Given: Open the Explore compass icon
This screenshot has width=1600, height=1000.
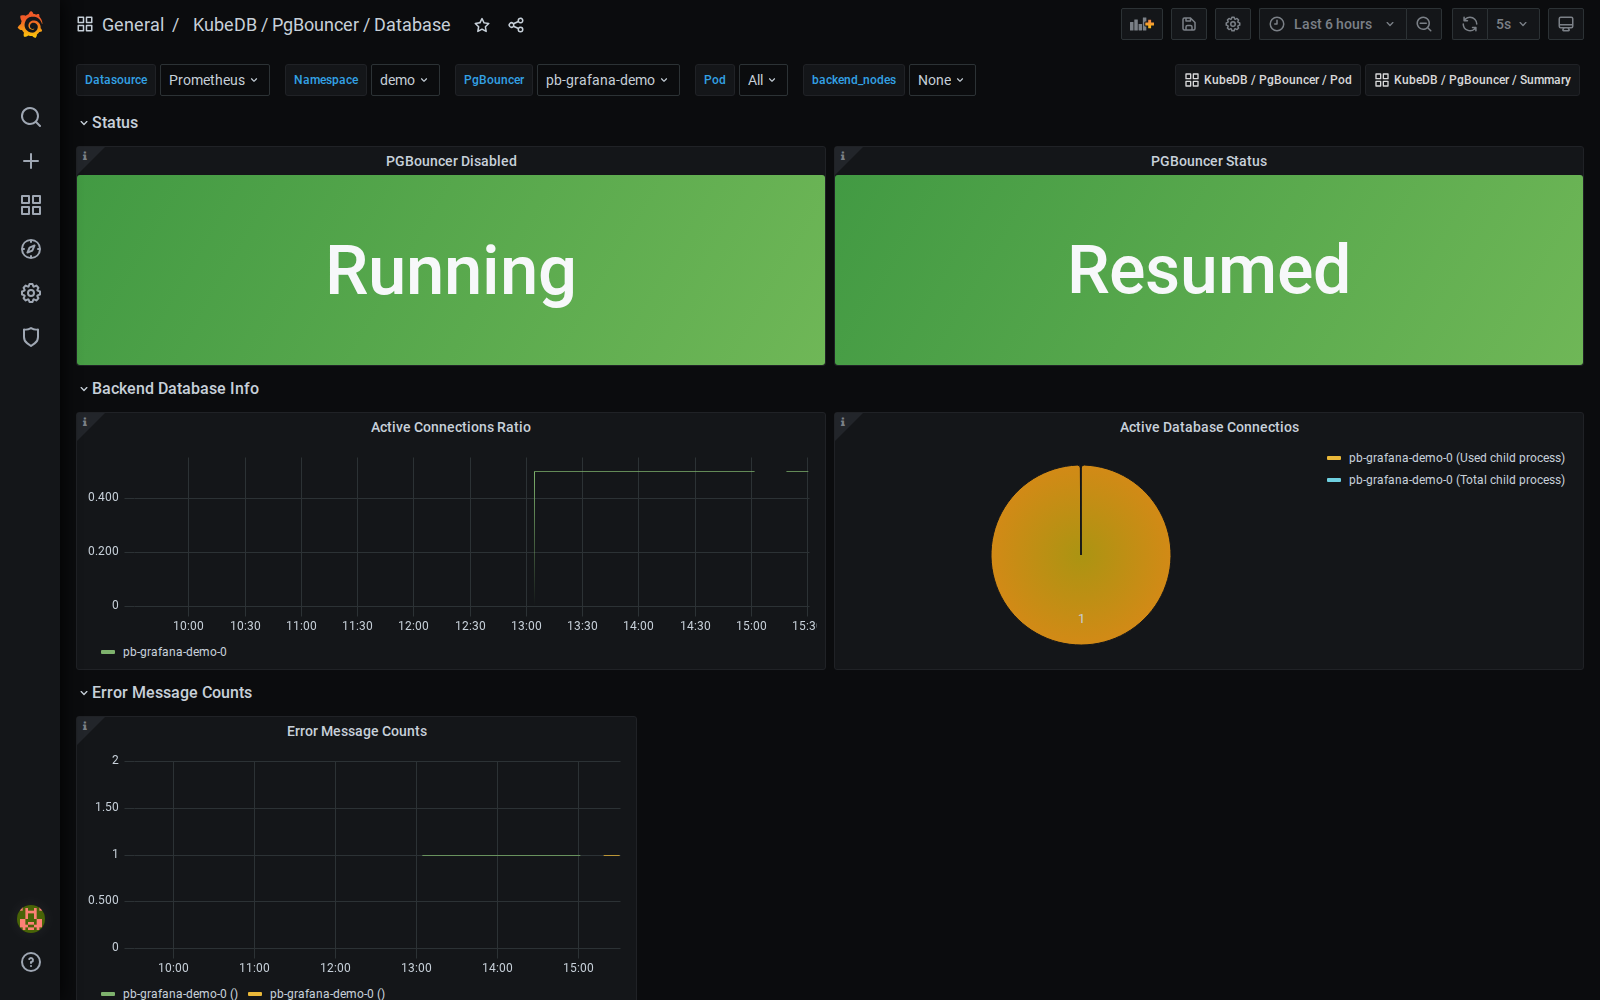Looking at the screenshot, I should click(x=31, y=249).
